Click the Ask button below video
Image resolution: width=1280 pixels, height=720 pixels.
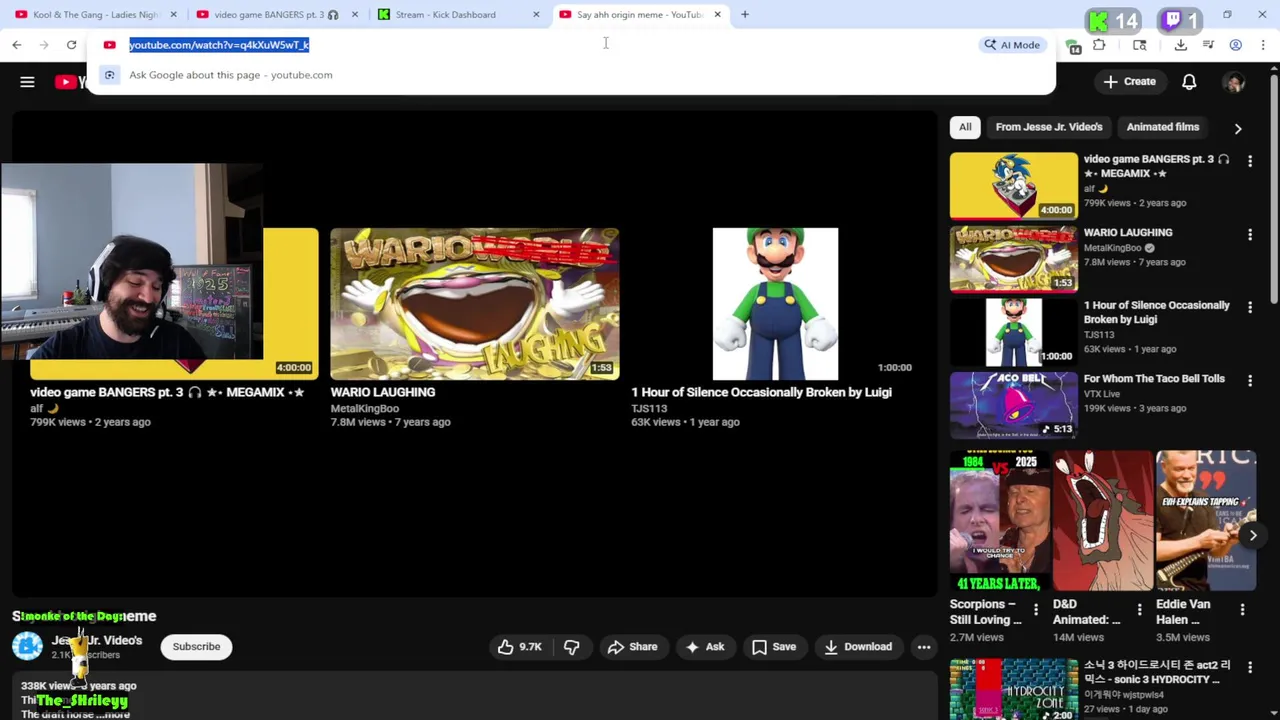[704, 647]
